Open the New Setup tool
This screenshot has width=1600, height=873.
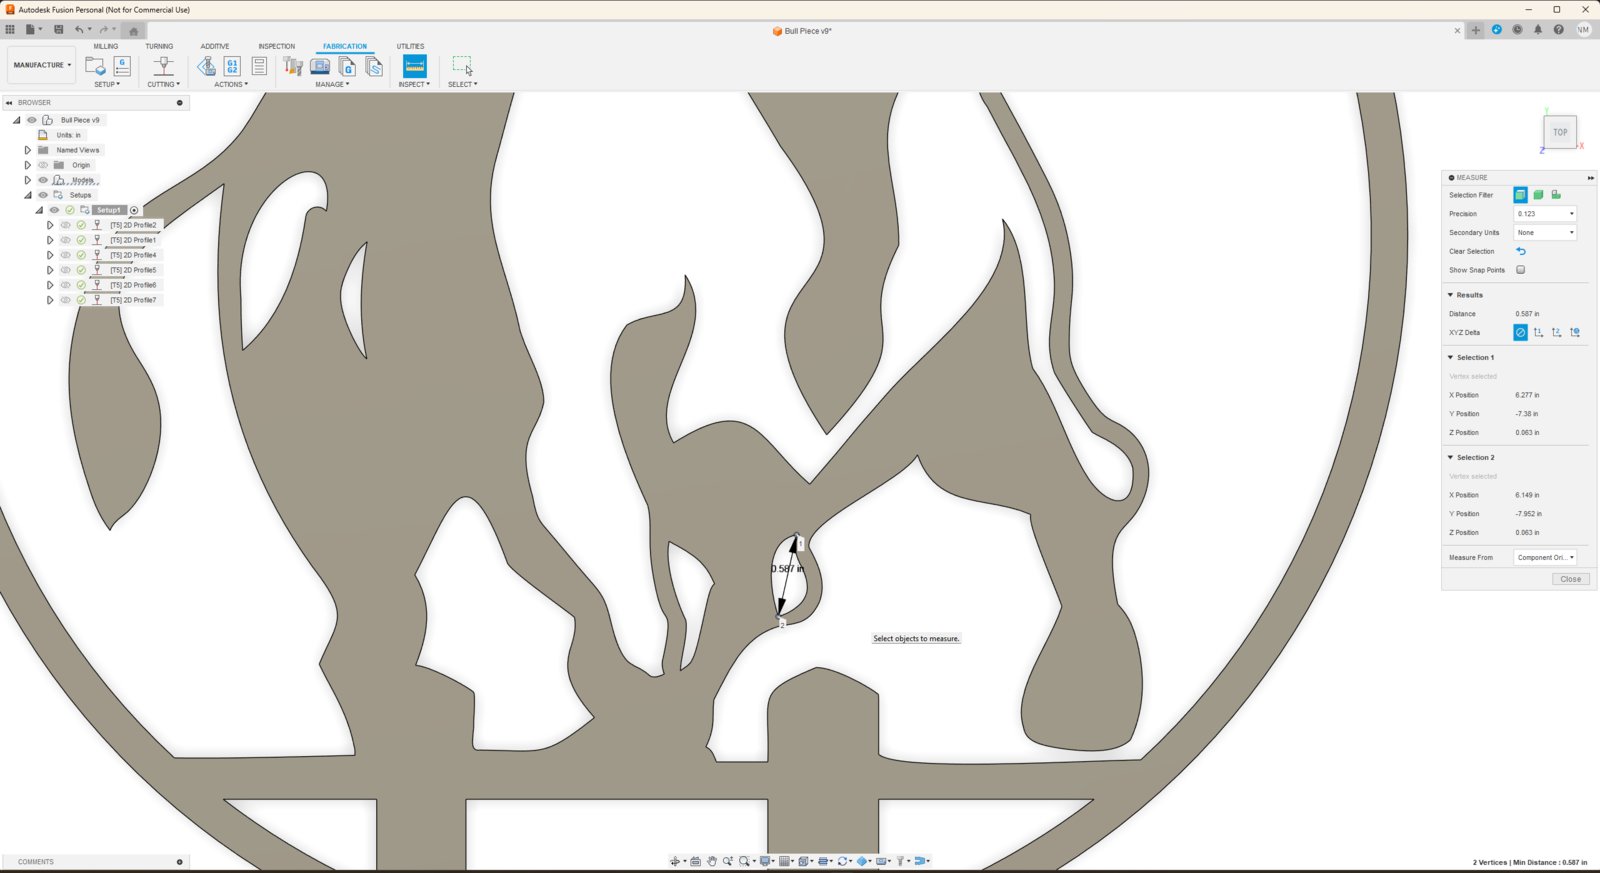tap(95, 66)
